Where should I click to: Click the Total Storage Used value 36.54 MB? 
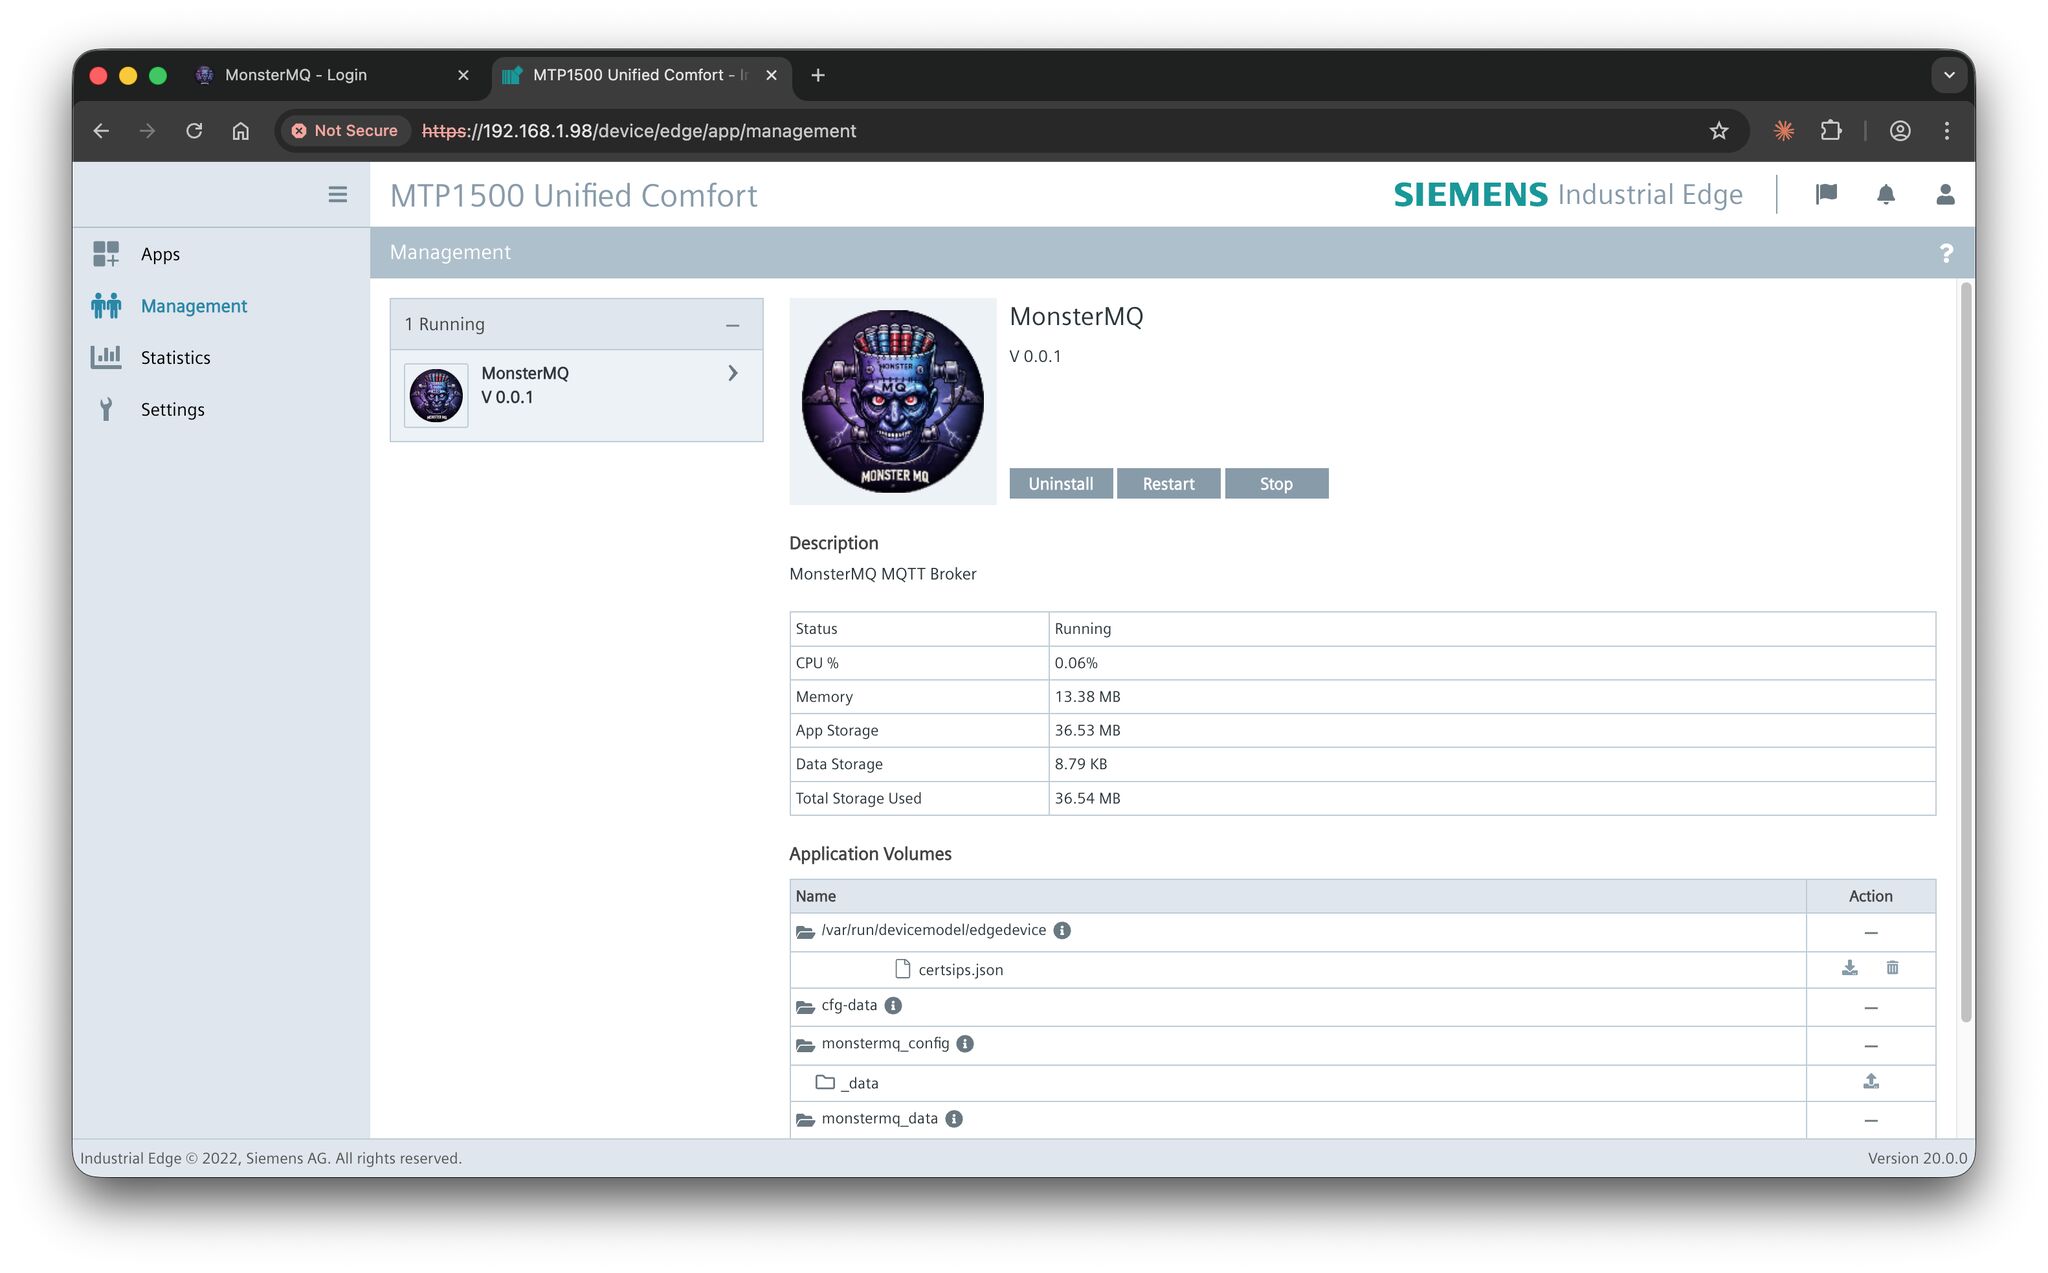tap(1087, 798)
